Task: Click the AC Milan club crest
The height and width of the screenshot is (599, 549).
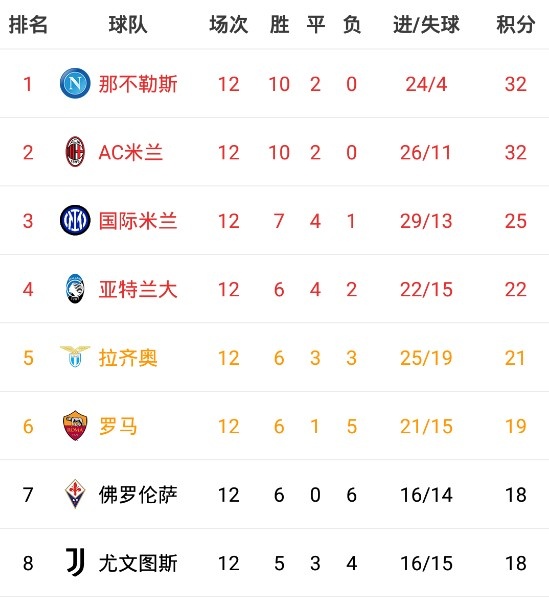Action: coord(75,152)
